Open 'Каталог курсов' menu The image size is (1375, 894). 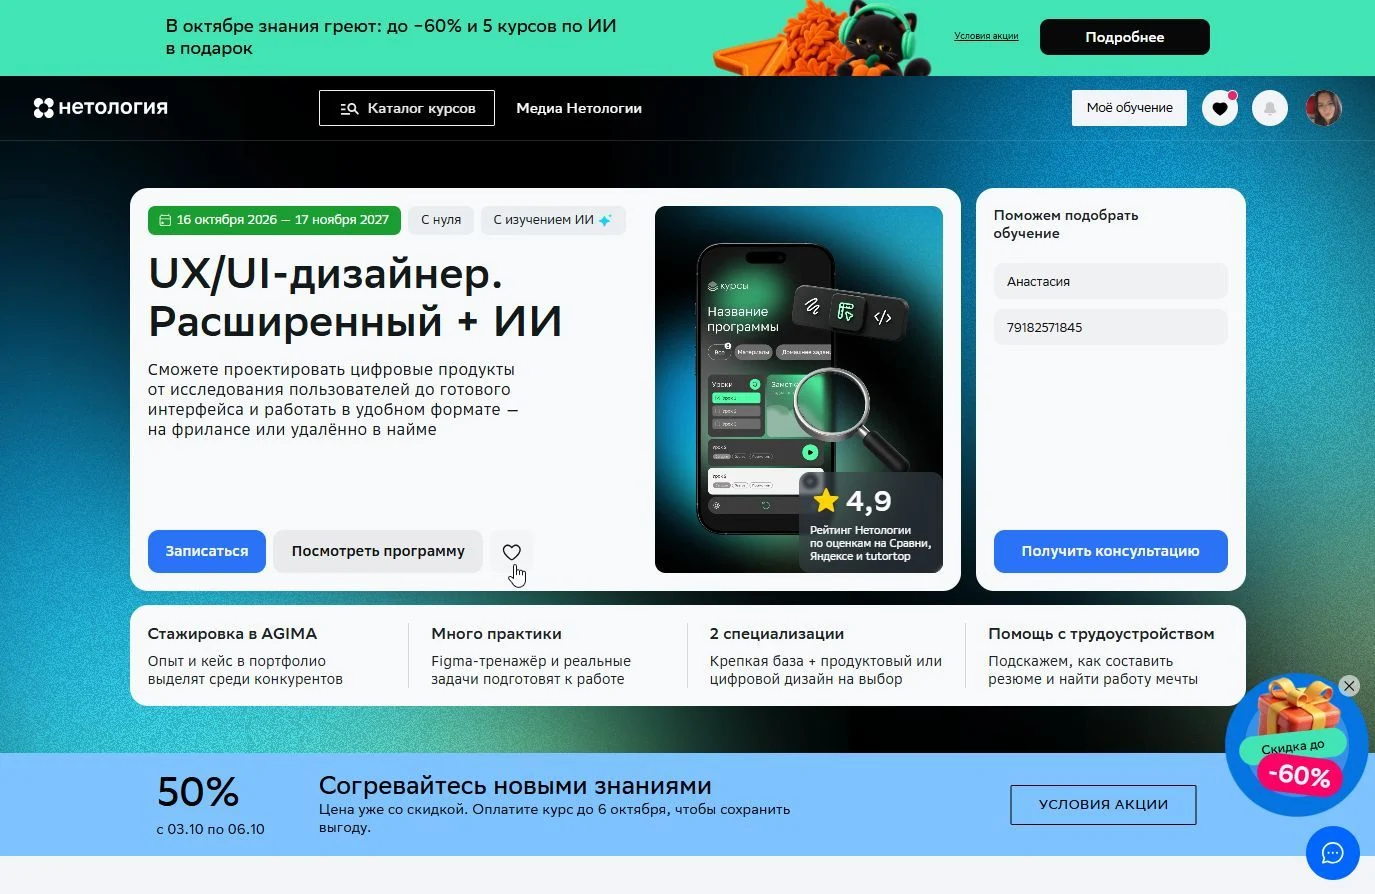click(407, 108)
